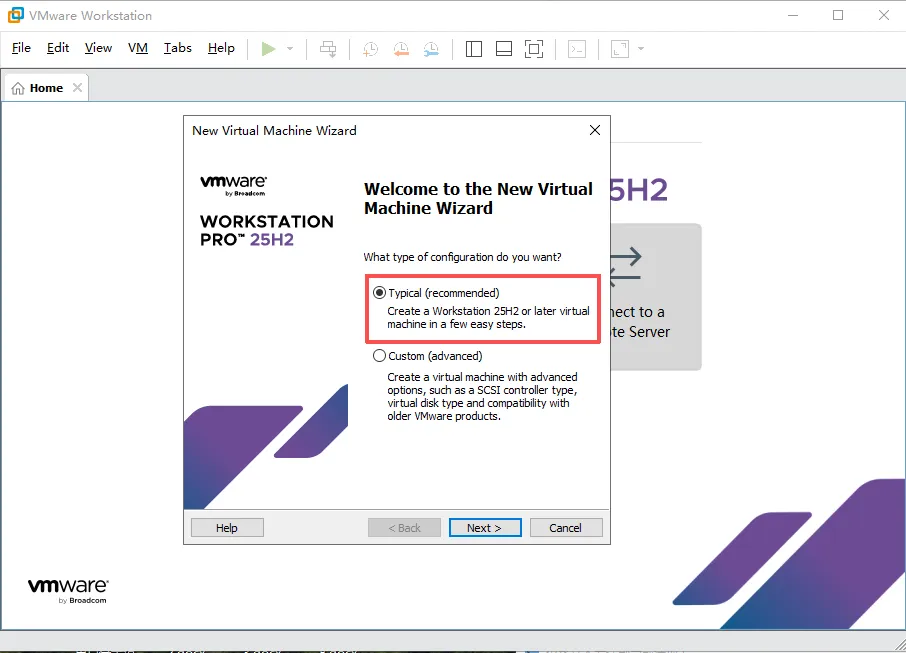Click the VMware Workstation title bar icon

[16, 15]
